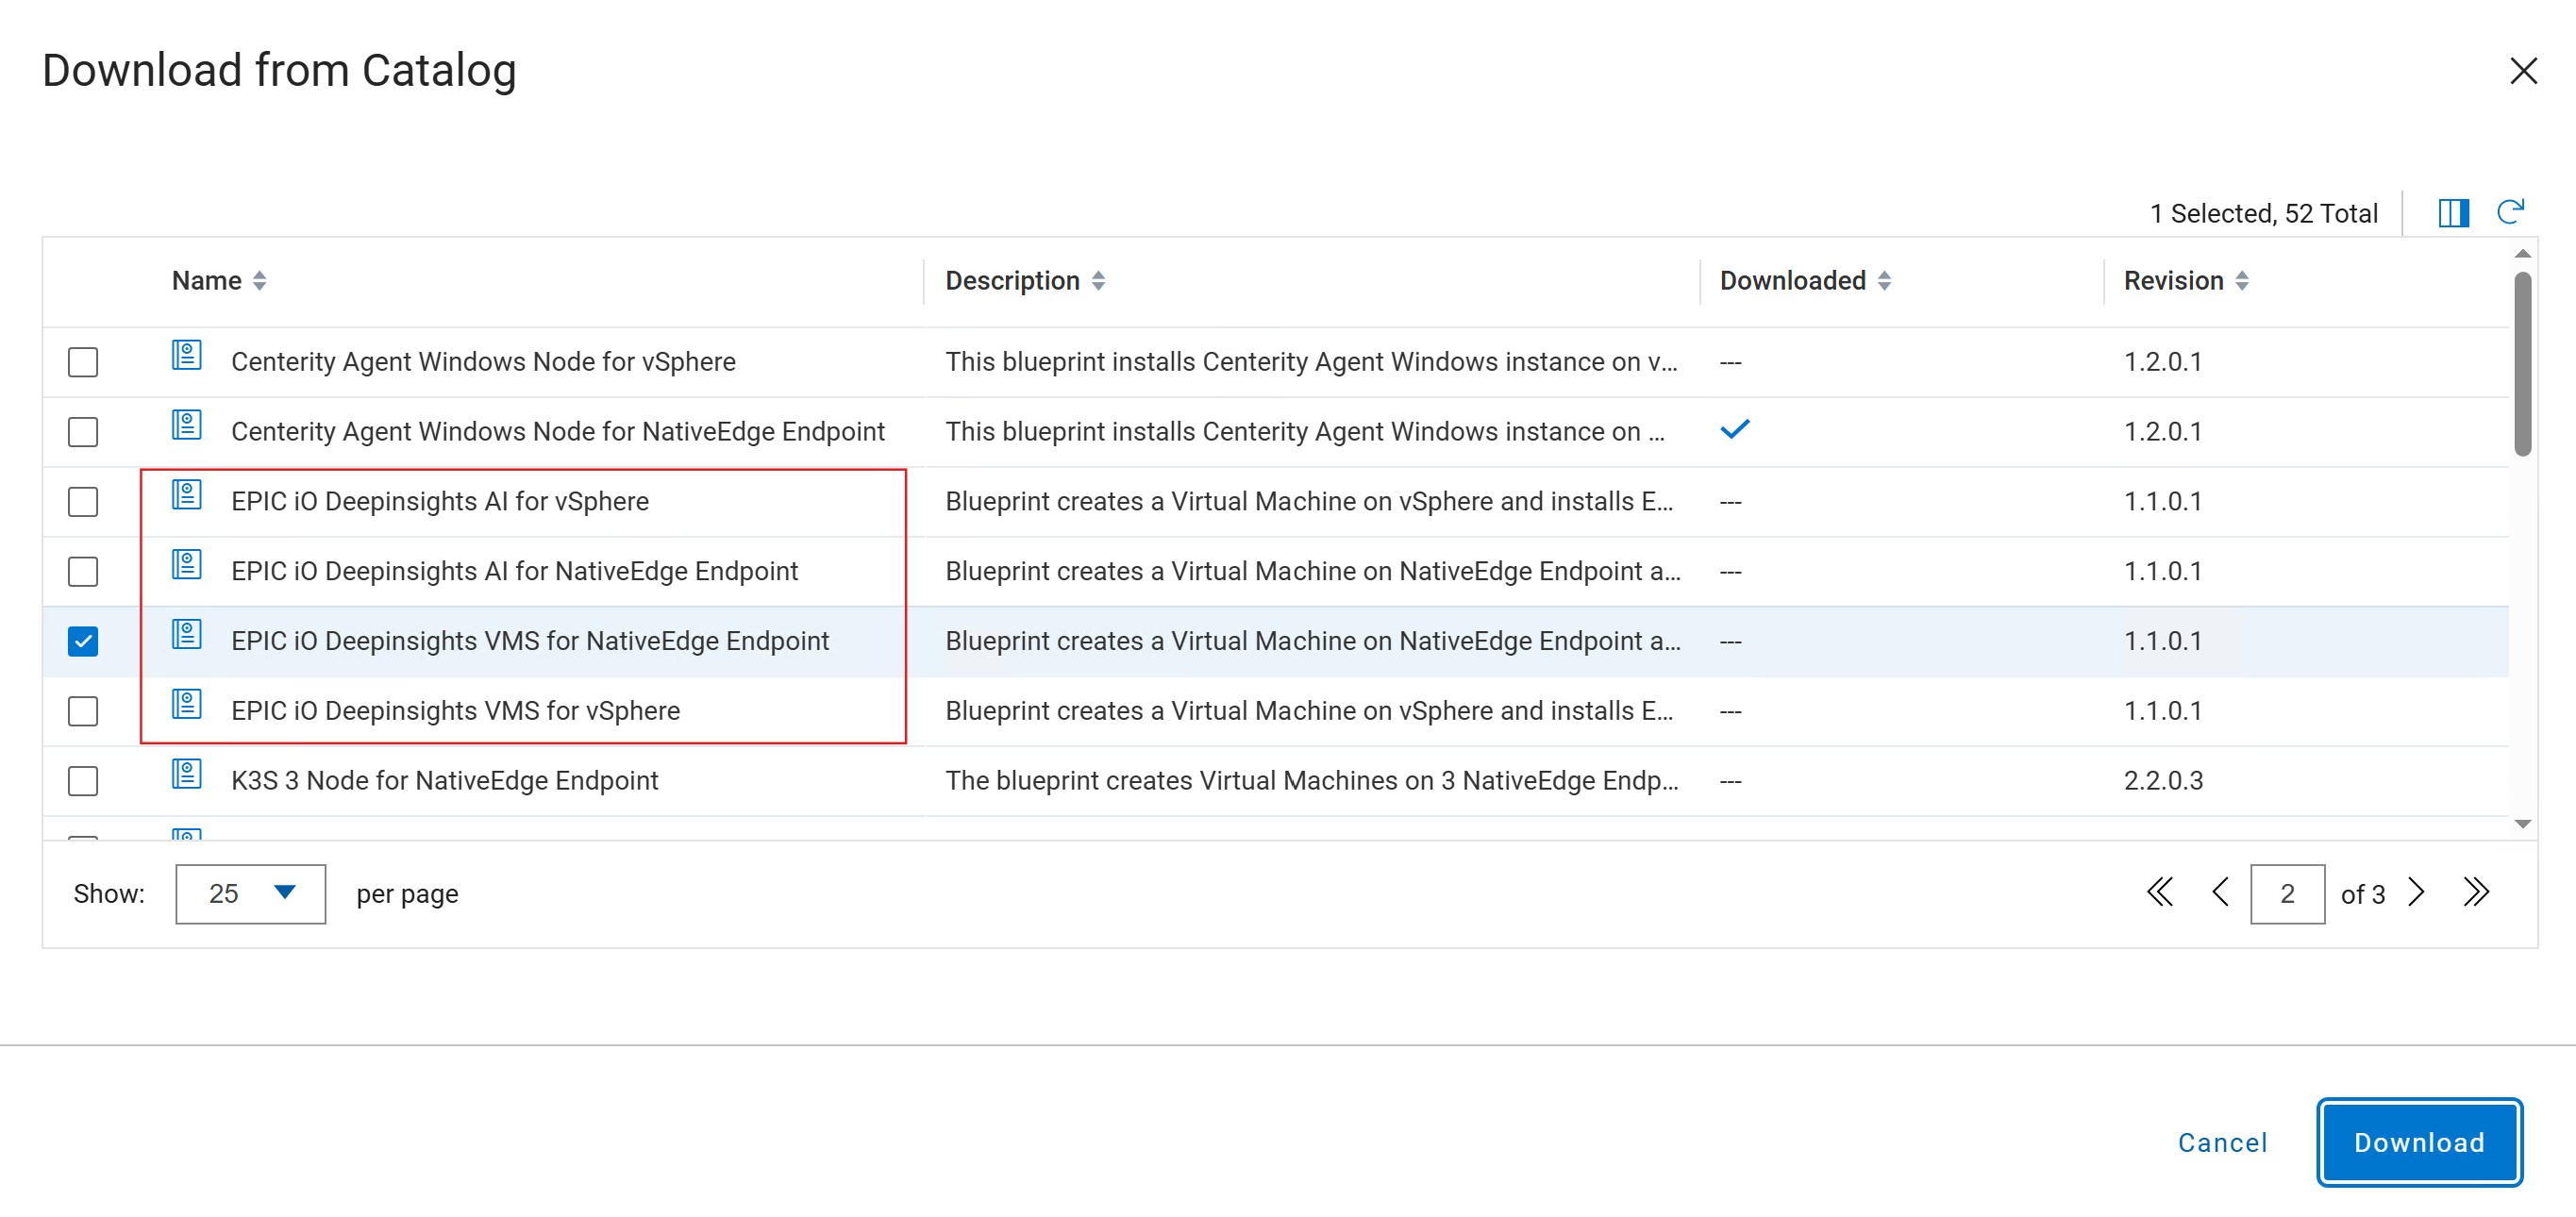
Task: Select EPIC iO Deepinsights AI NativeEdge checkbox
Action: pyautogui.click(x=83, y=572)
